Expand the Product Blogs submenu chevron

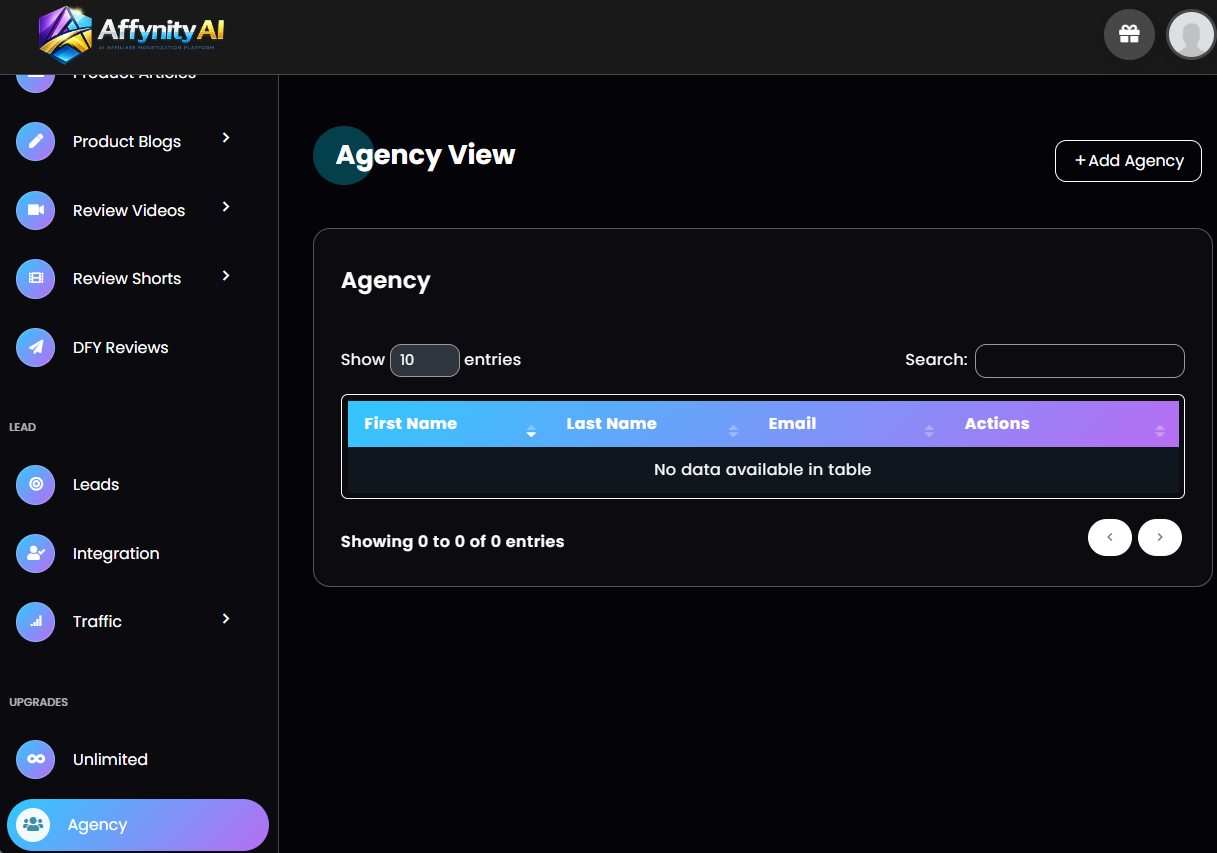point(226,138)
